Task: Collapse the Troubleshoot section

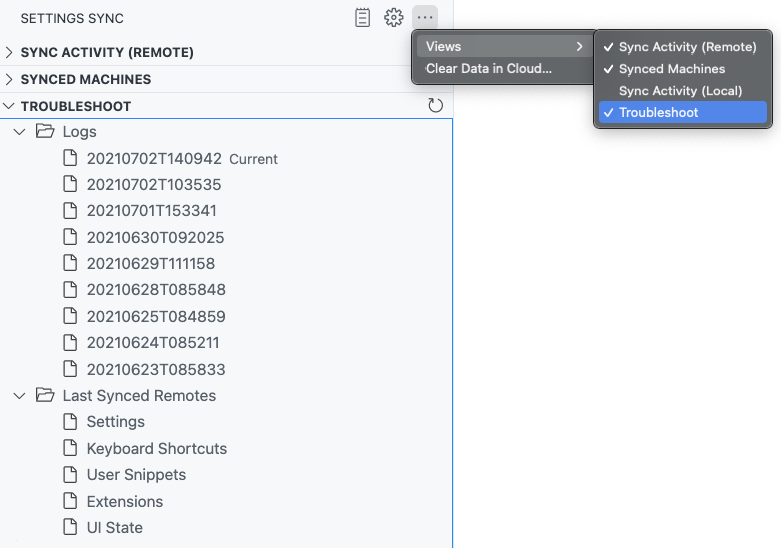Action: 75,106
